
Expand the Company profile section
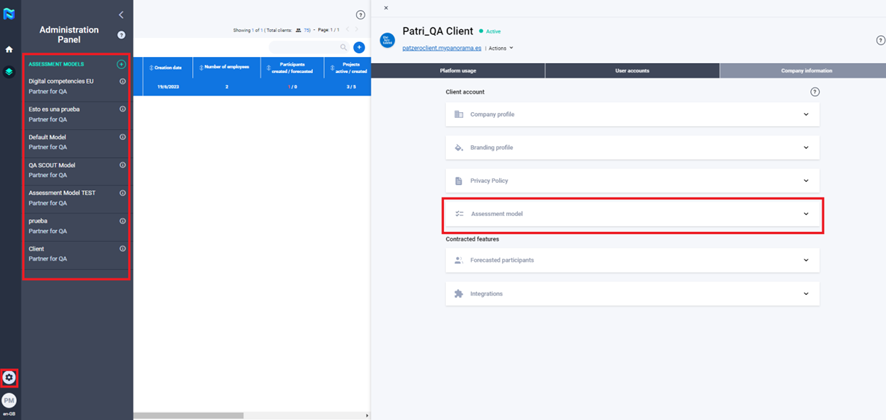click(632, 115)
